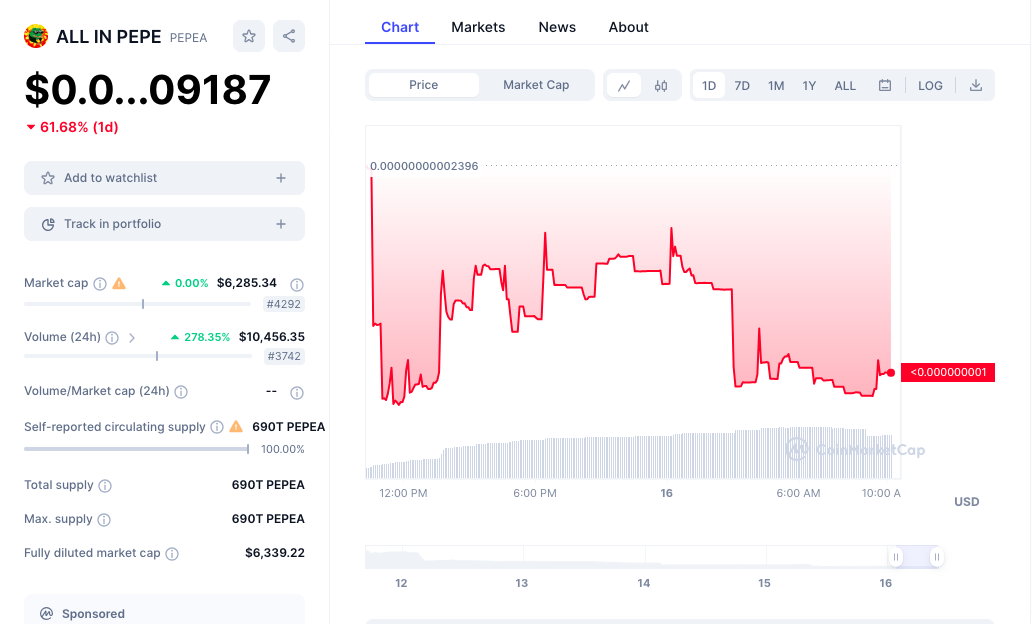The width and height of the screenshot is (1032, 624).
Task: Click the info icon beside Total supply
Action: 105,486
